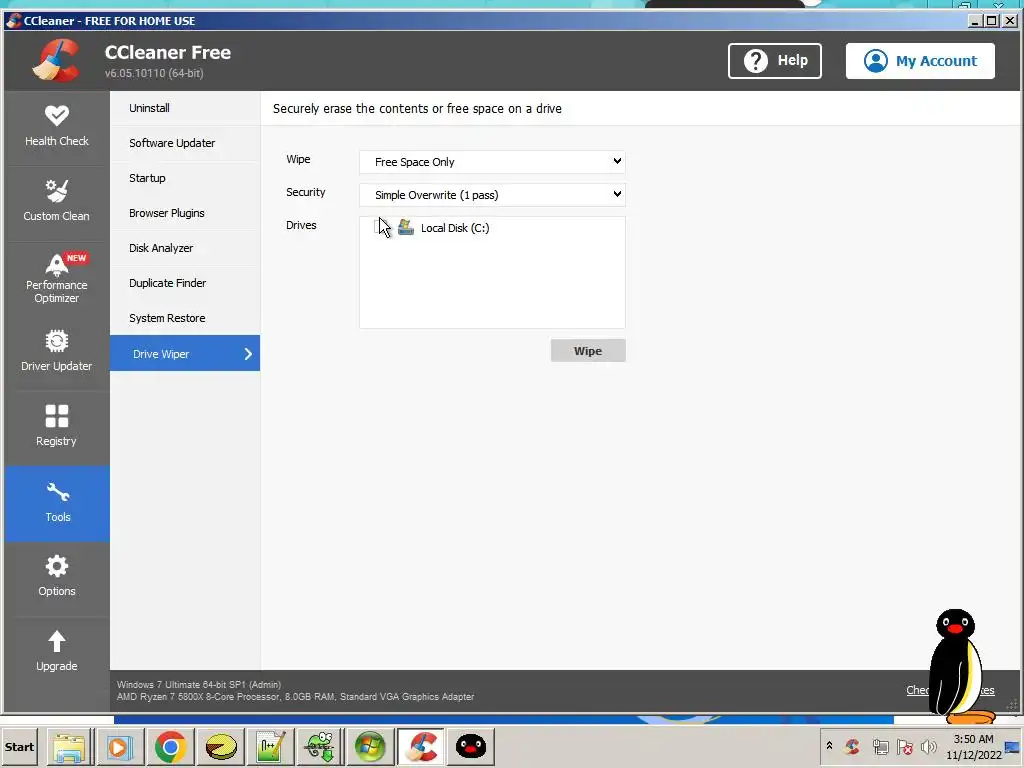Open the System Restore tool
The image size is (1024, 768).
185,318
